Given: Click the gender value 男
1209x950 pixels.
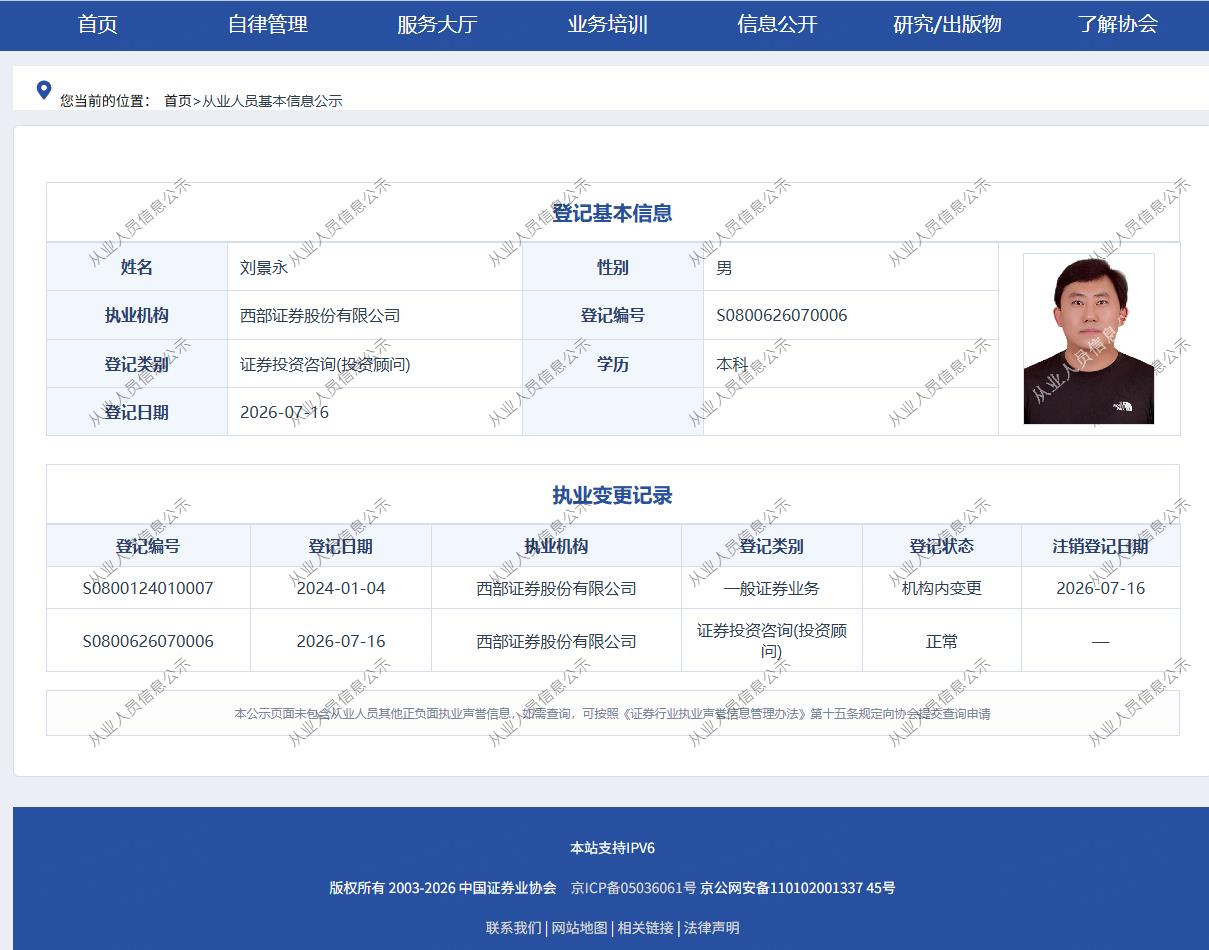Looking at the screenshot, I should click(x=724, y=268).
